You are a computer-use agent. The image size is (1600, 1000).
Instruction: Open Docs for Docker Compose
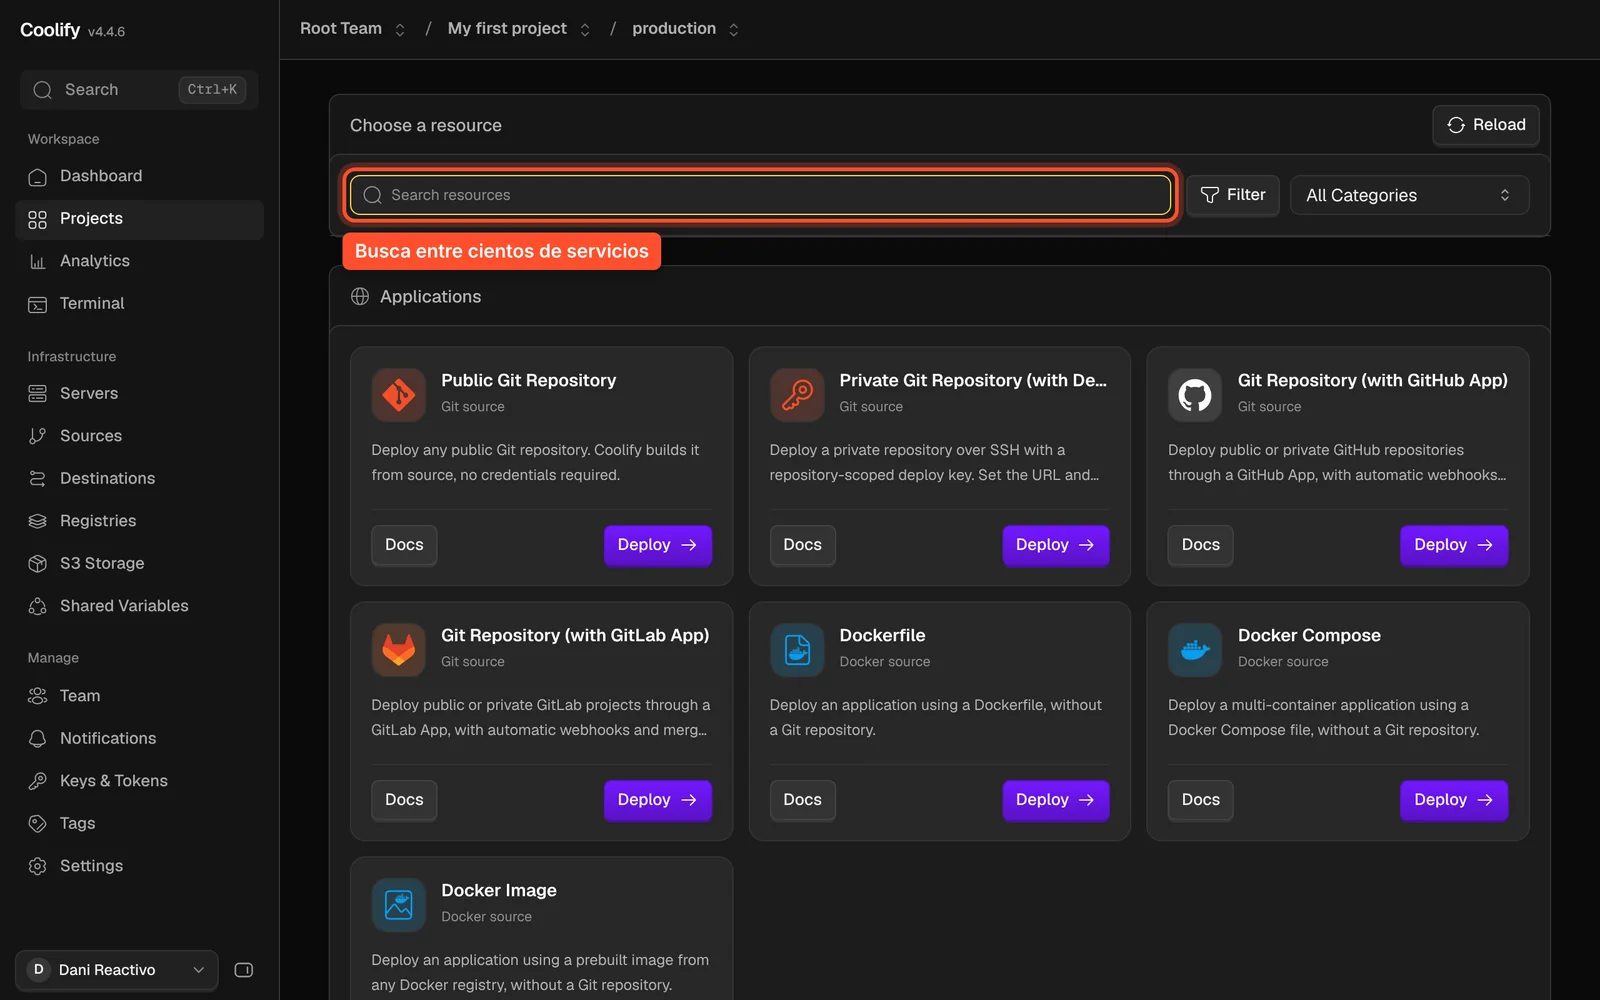coord(1200,800)
